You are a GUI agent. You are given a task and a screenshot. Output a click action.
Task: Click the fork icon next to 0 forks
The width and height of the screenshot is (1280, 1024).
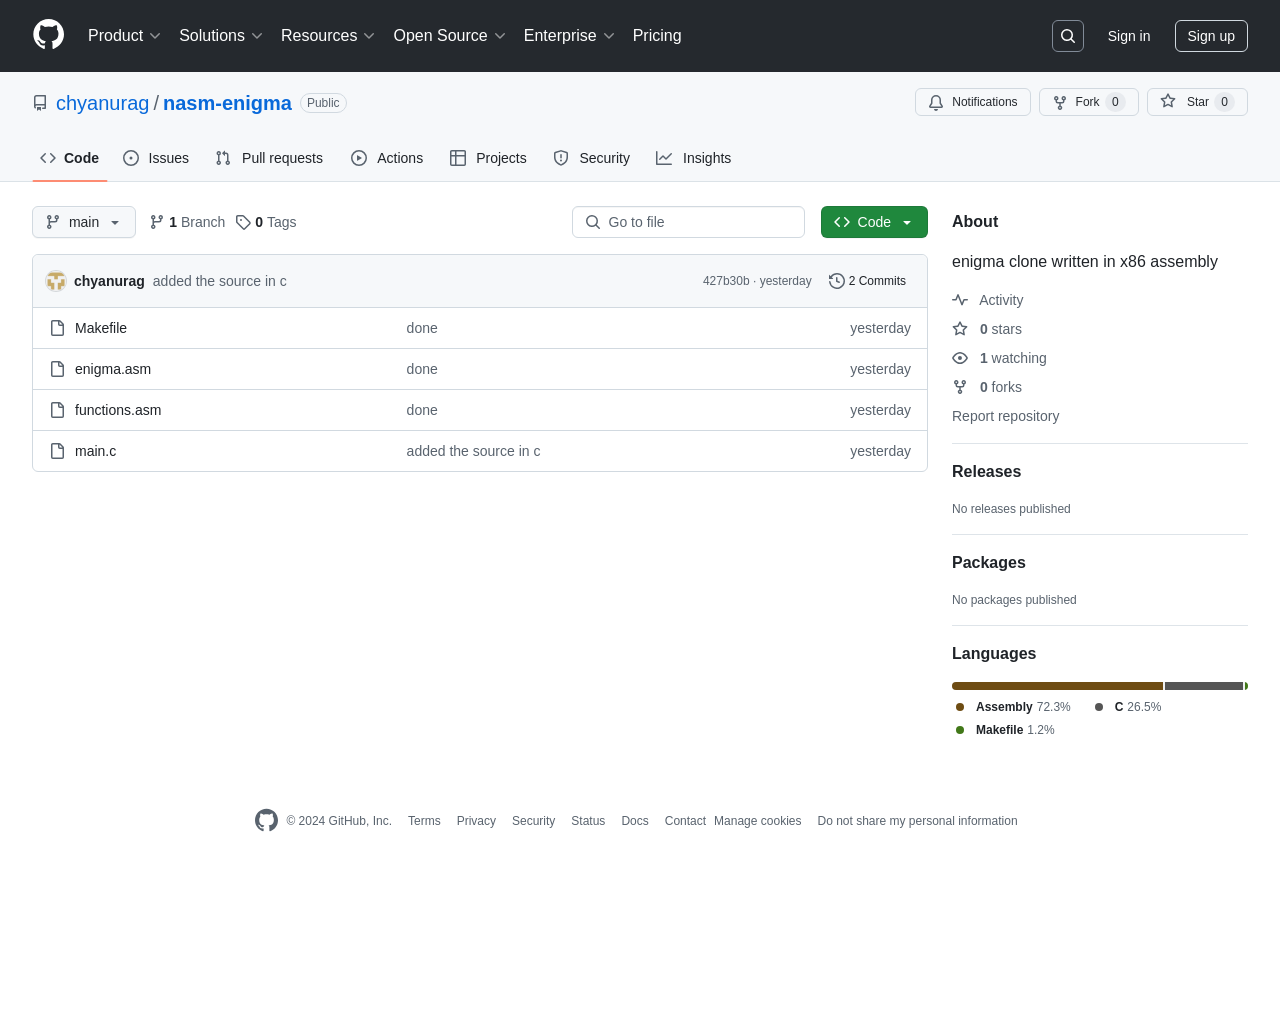tap(960, 387)
